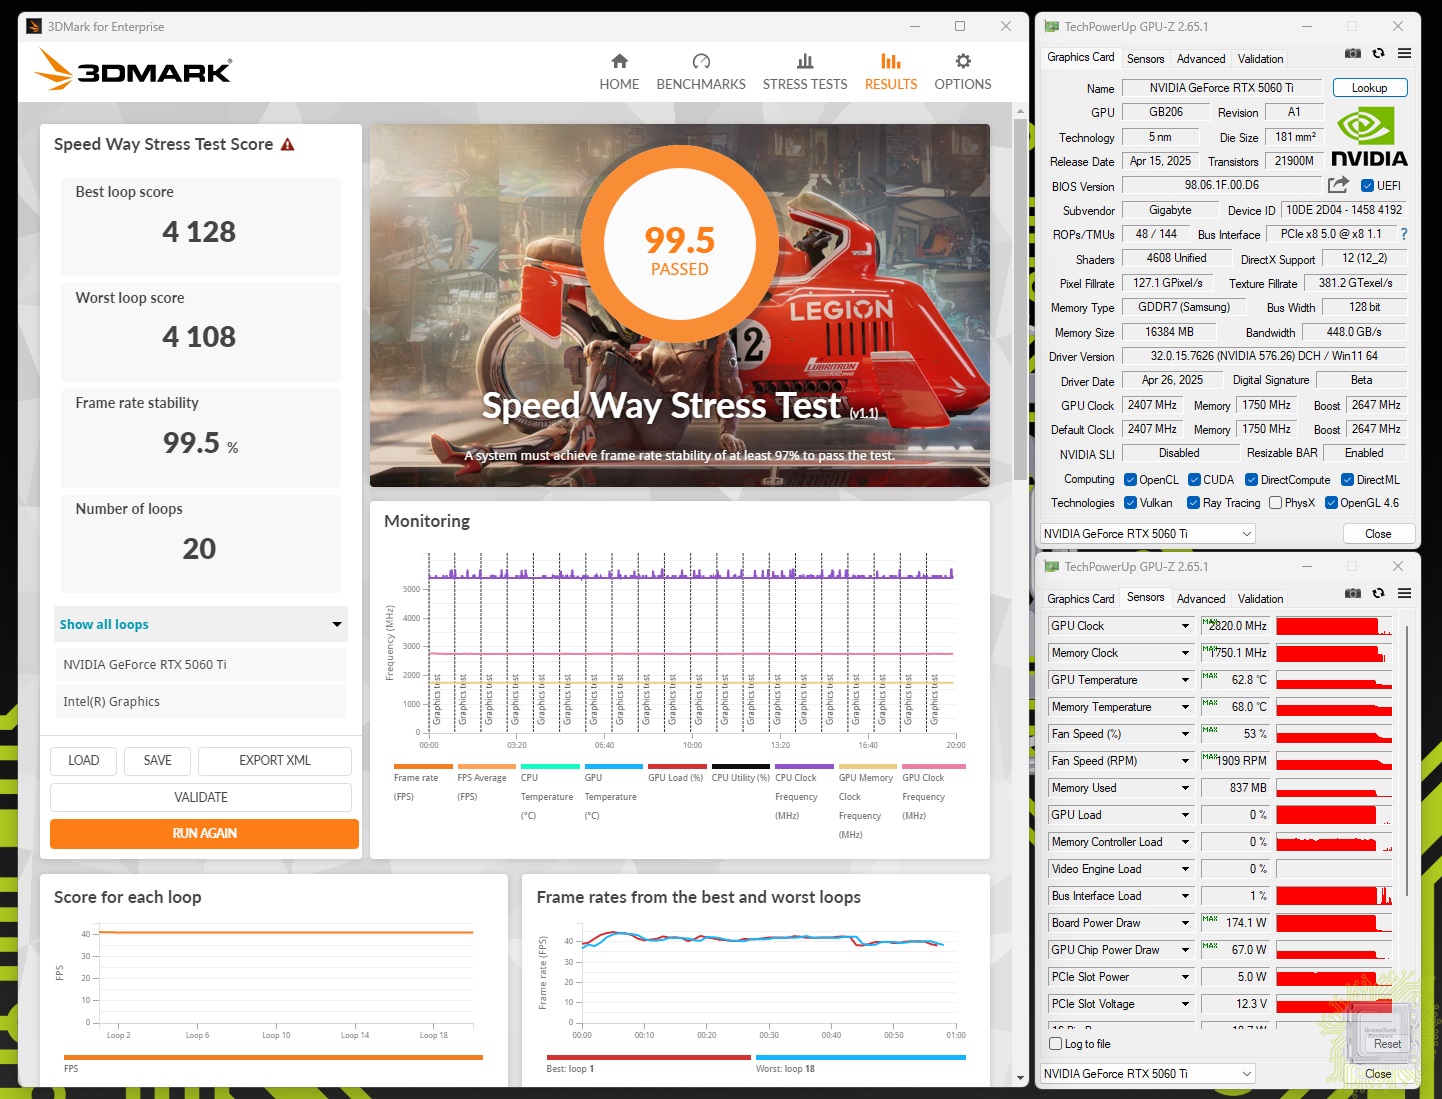Open the Board Power Draw sensor dropdown

[x=1185, y=923]
